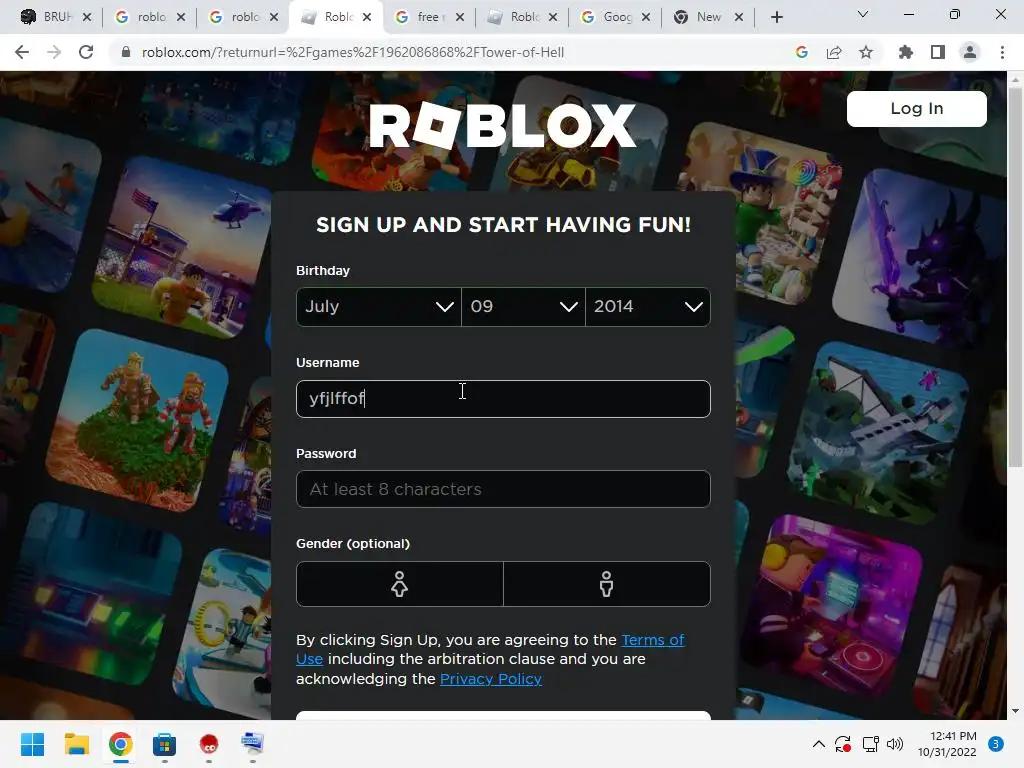
Task: Open a new browser tab
Action: coord(776,17)
